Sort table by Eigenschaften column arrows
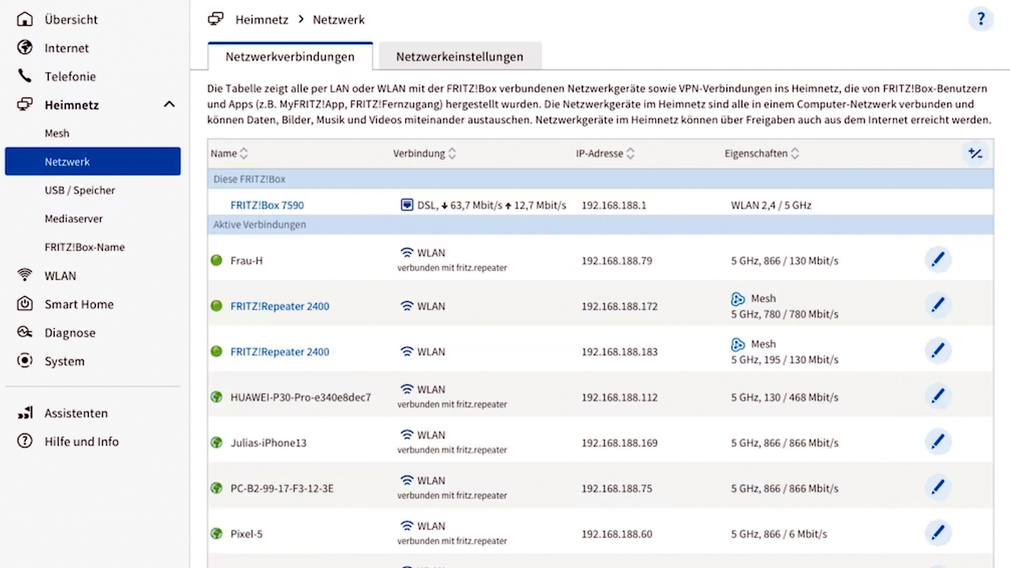This screenshot has height=568, width=1010. click(794, 153)
